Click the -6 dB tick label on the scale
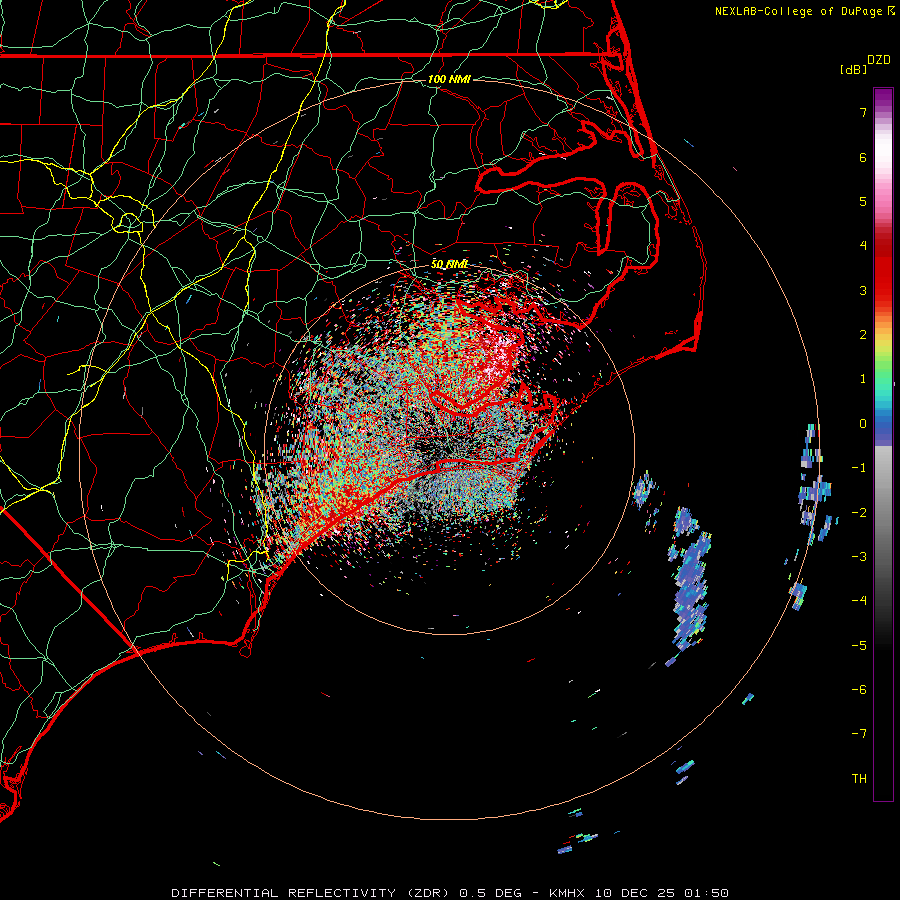This screenshot has width=900, height=900. 859,690
